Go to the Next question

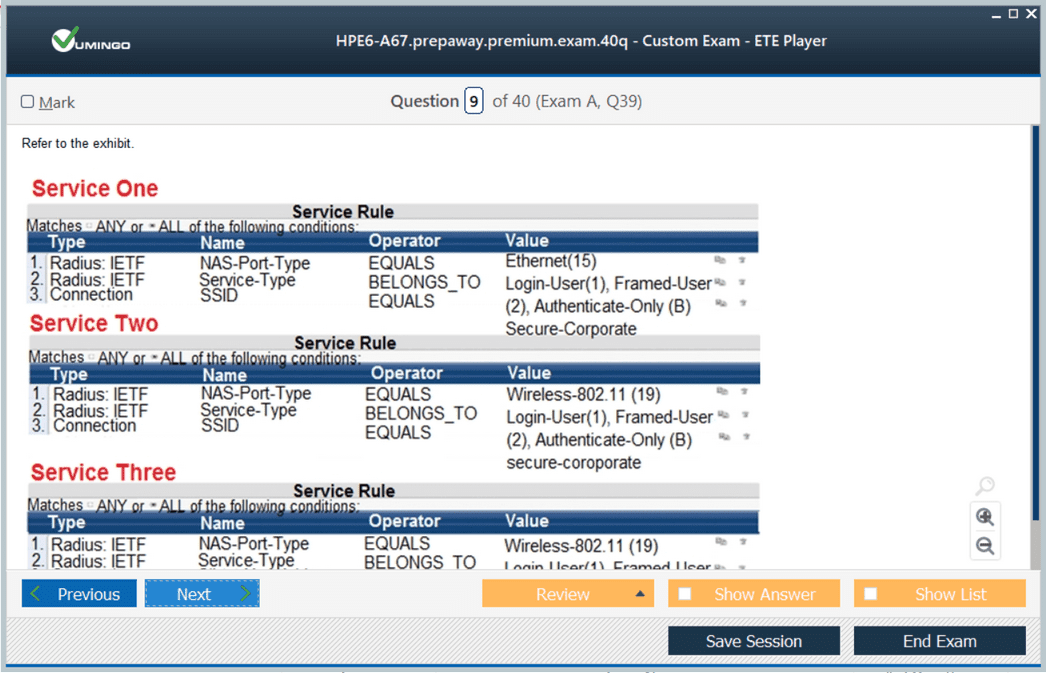click(x=202, y=594)
